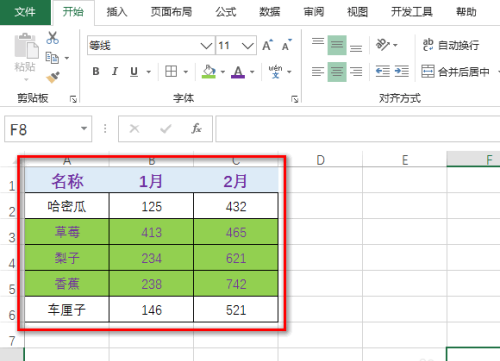Expand the Name Box dropdown arrow

click(x=84, y=129)
